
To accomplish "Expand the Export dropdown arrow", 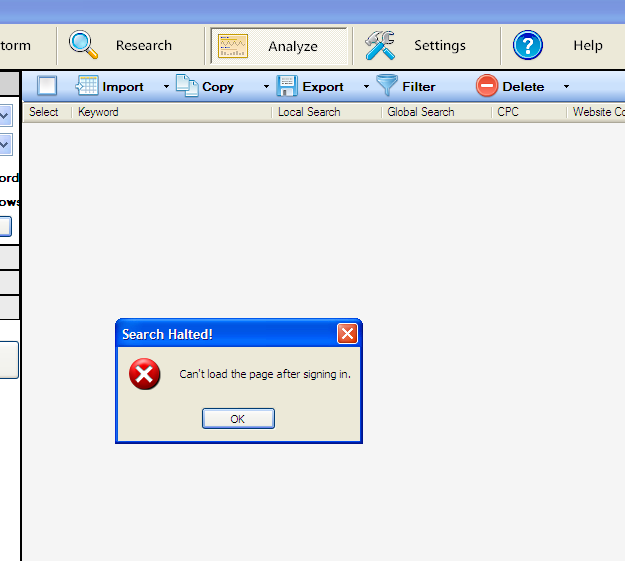I will pyautogui.click(x=366, y=87).
